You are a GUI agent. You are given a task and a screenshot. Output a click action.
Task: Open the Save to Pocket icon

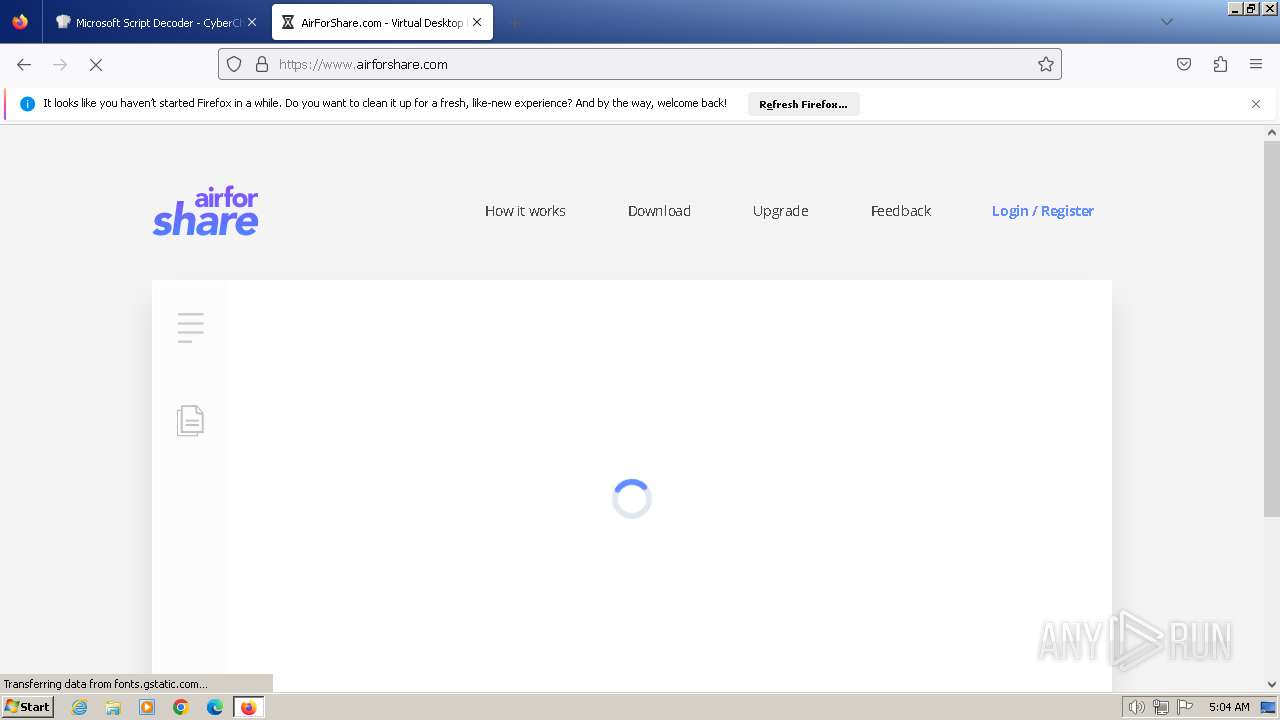[1184, 64]
